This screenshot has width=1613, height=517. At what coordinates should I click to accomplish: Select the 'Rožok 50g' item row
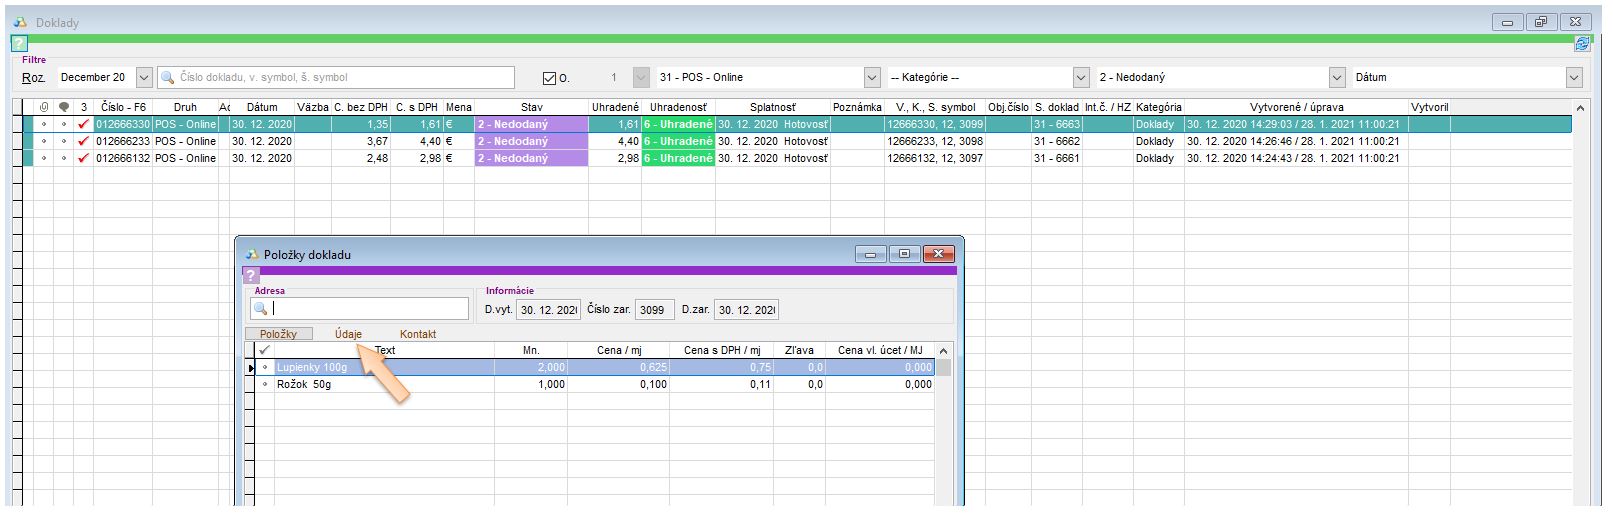coord(304,384)
